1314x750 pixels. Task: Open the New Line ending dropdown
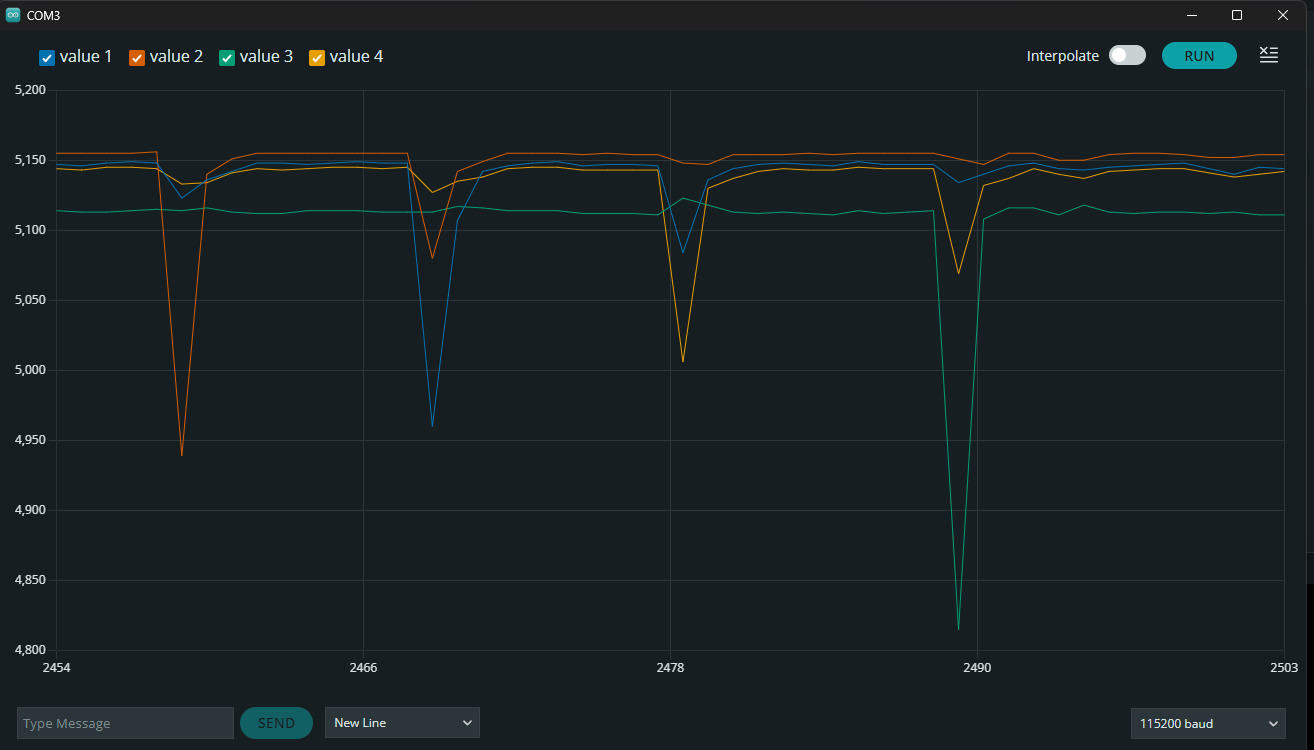click(402, 723)
